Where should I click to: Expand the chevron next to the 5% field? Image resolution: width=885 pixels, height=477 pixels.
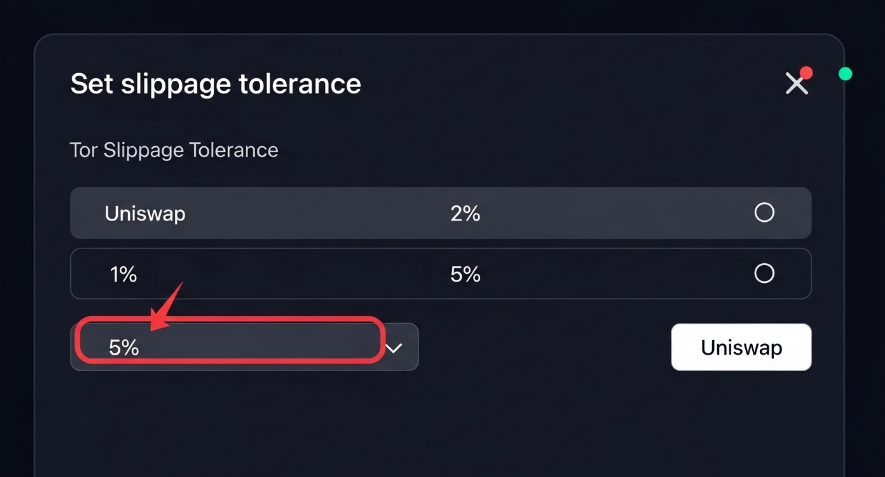395,348
